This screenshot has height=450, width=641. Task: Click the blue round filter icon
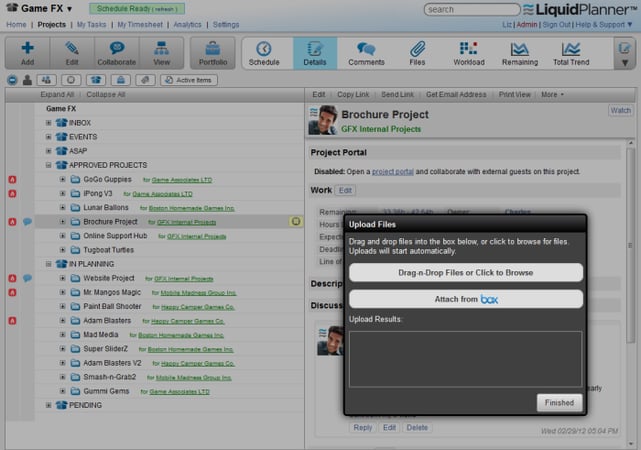click(x=12, y=80)
